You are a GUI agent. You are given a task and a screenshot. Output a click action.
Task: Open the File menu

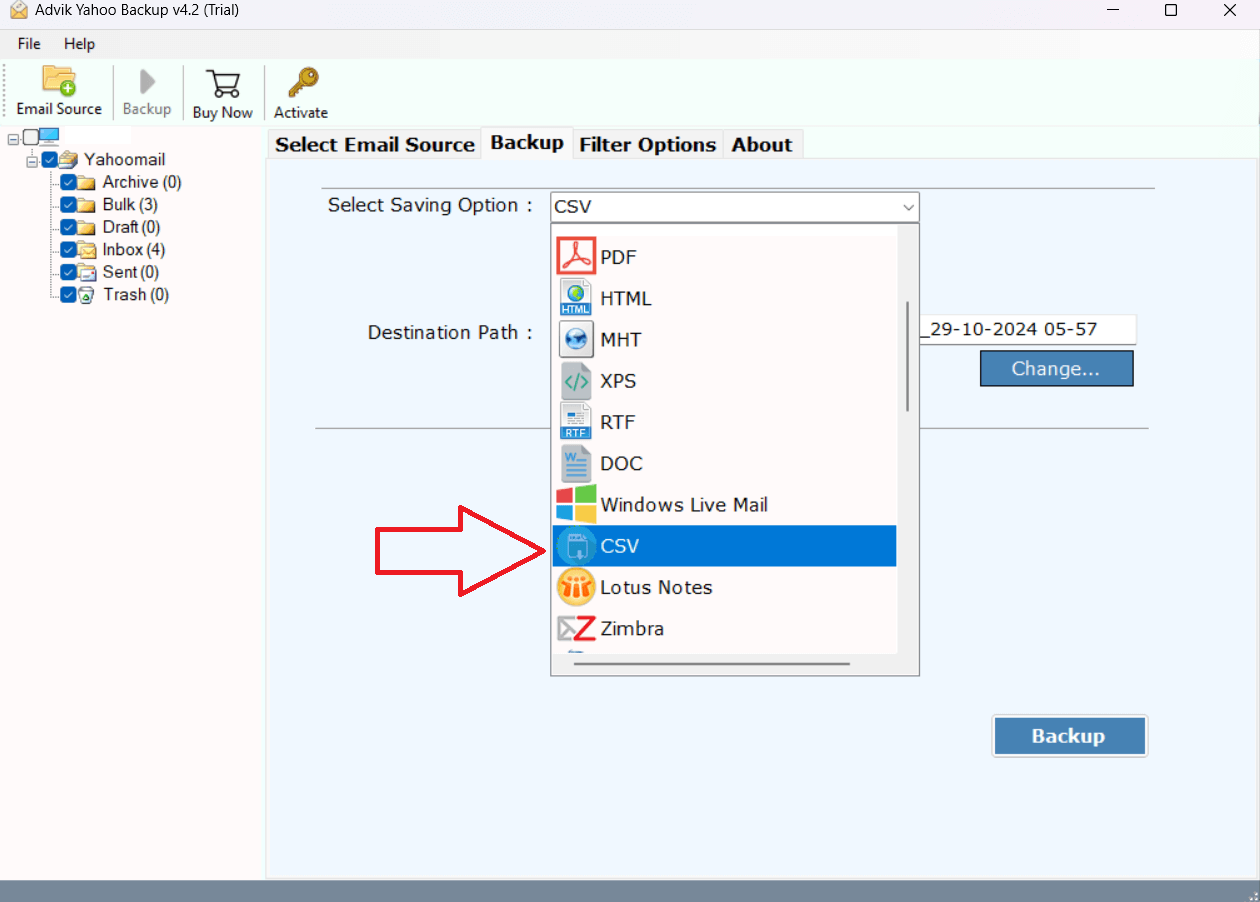(29, 44)
